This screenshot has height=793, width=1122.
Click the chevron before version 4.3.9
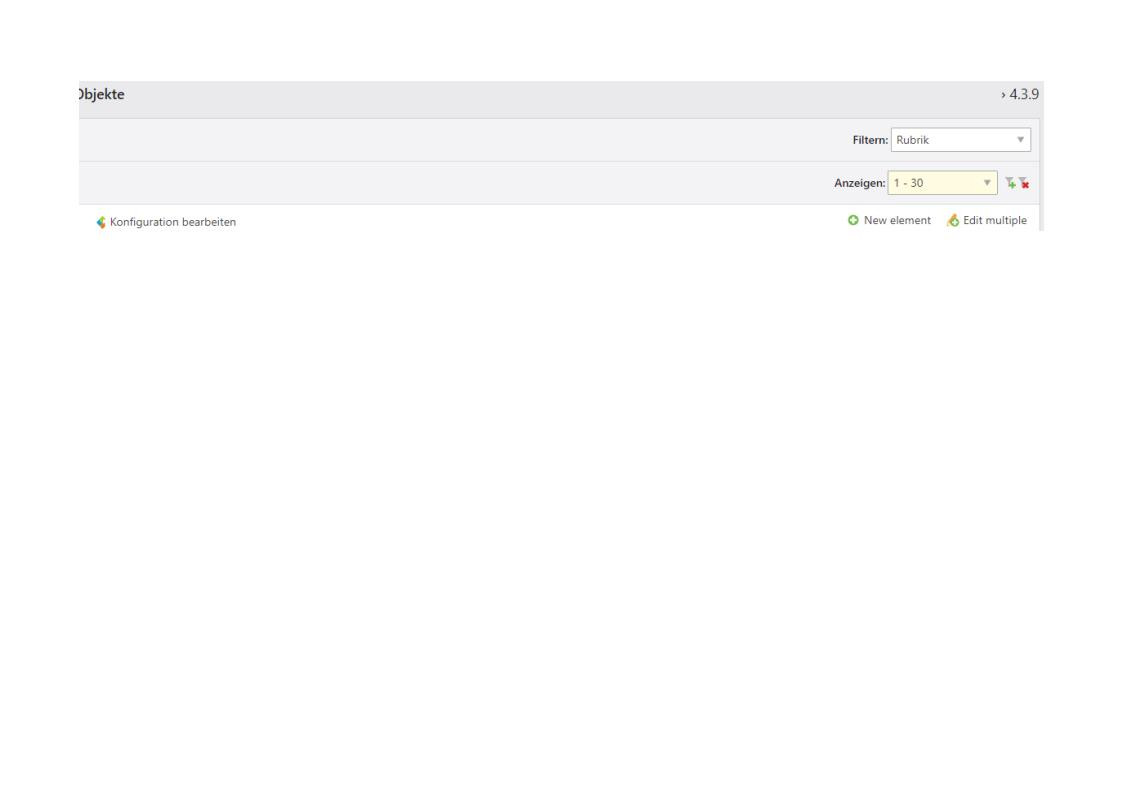tap(1001, 95)
